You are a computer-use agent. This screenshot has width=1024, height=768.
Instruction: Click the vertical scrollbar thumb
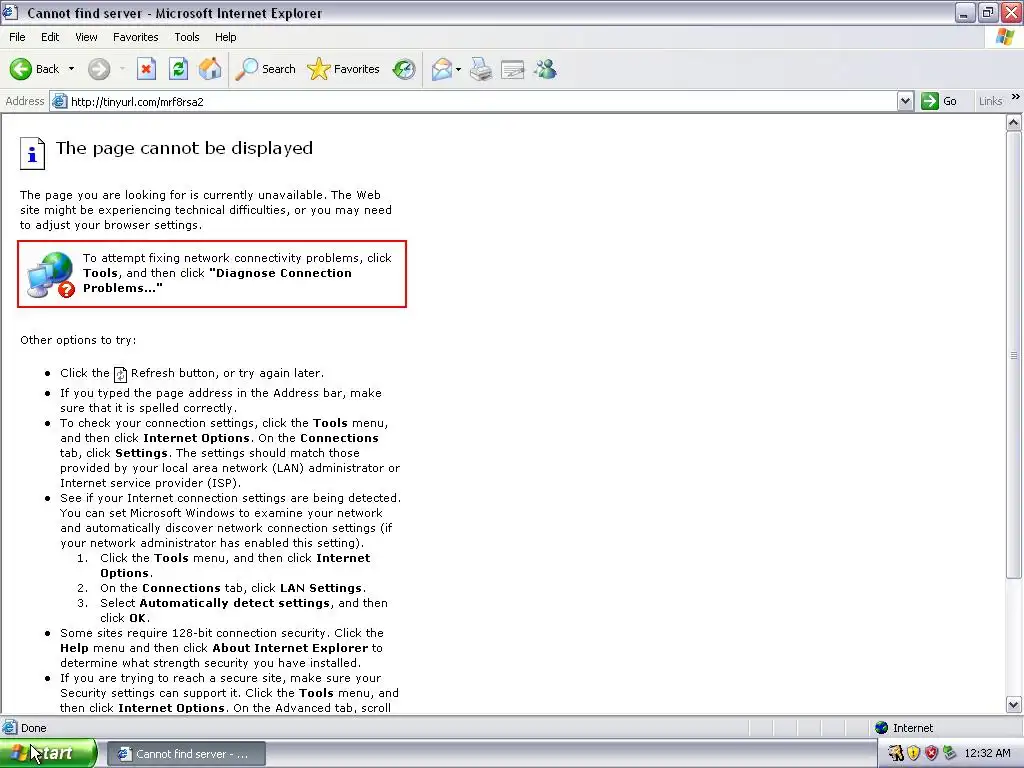click(x=1014, y=355)
